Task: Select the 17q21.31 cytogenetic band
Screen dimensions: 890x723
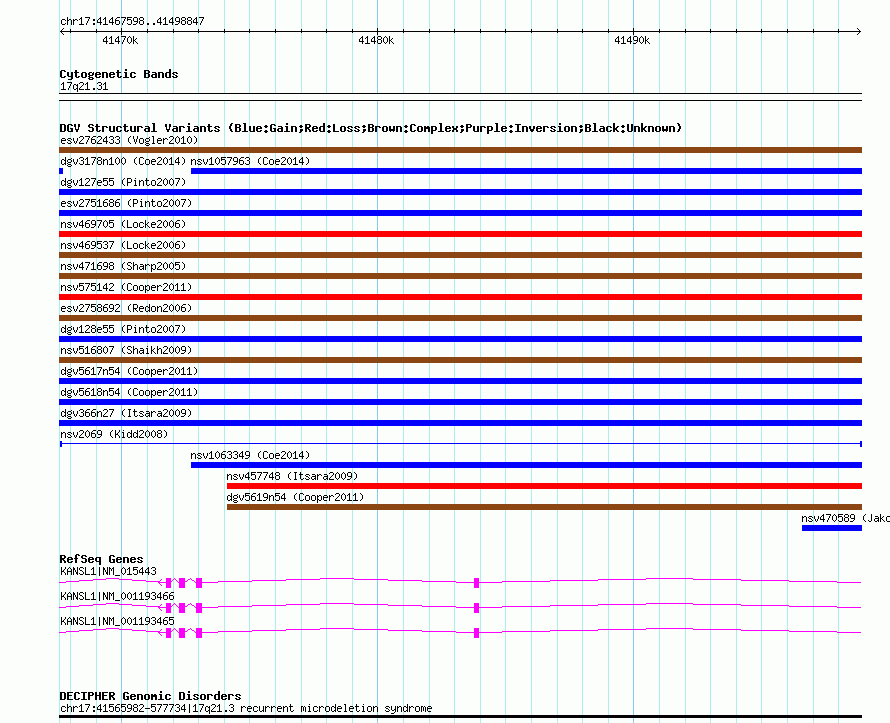Action: [460, 97]
